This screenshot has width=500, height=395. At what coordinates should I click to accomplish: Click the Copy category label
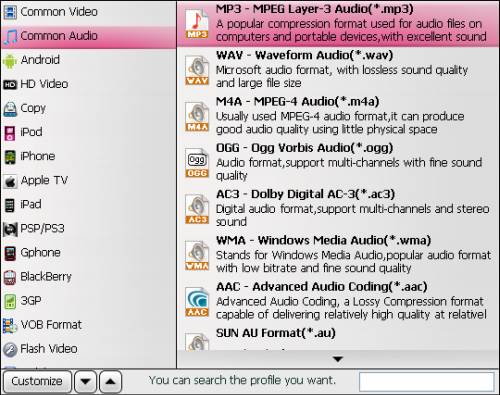point(33,109)
